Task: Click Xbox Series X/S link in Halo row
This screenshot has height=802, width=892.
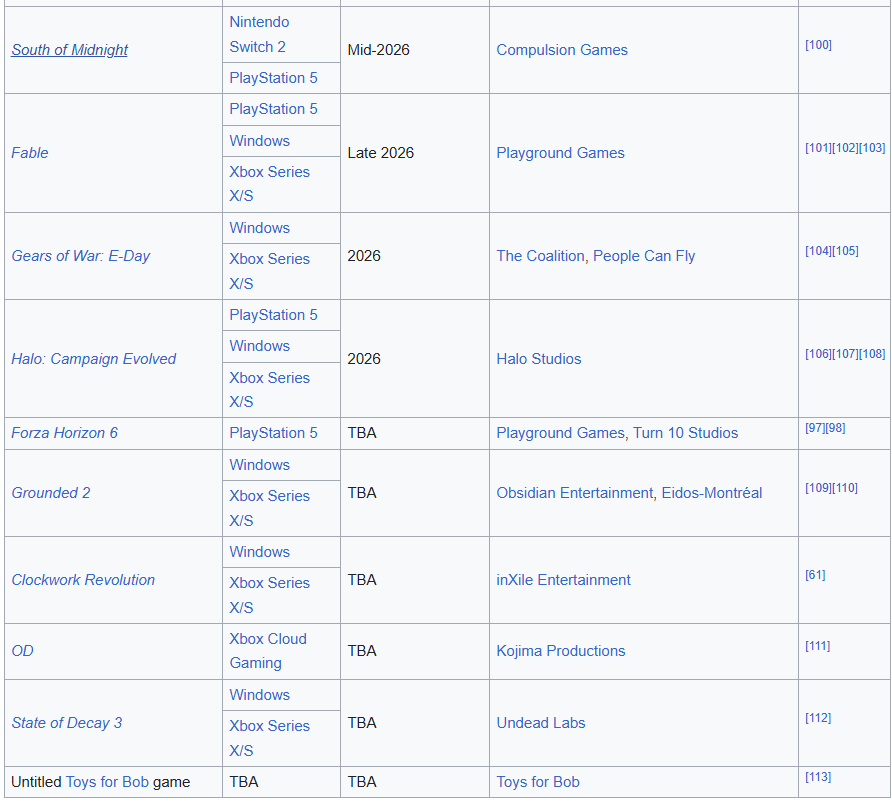Action: (269, 390)
